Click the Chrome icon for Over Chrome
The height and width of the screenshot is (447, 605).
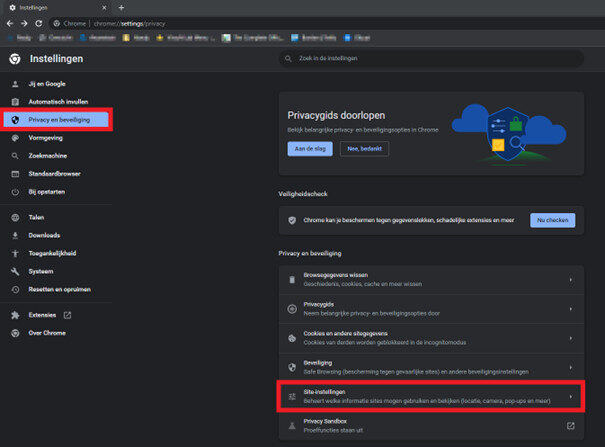[15, 333]
